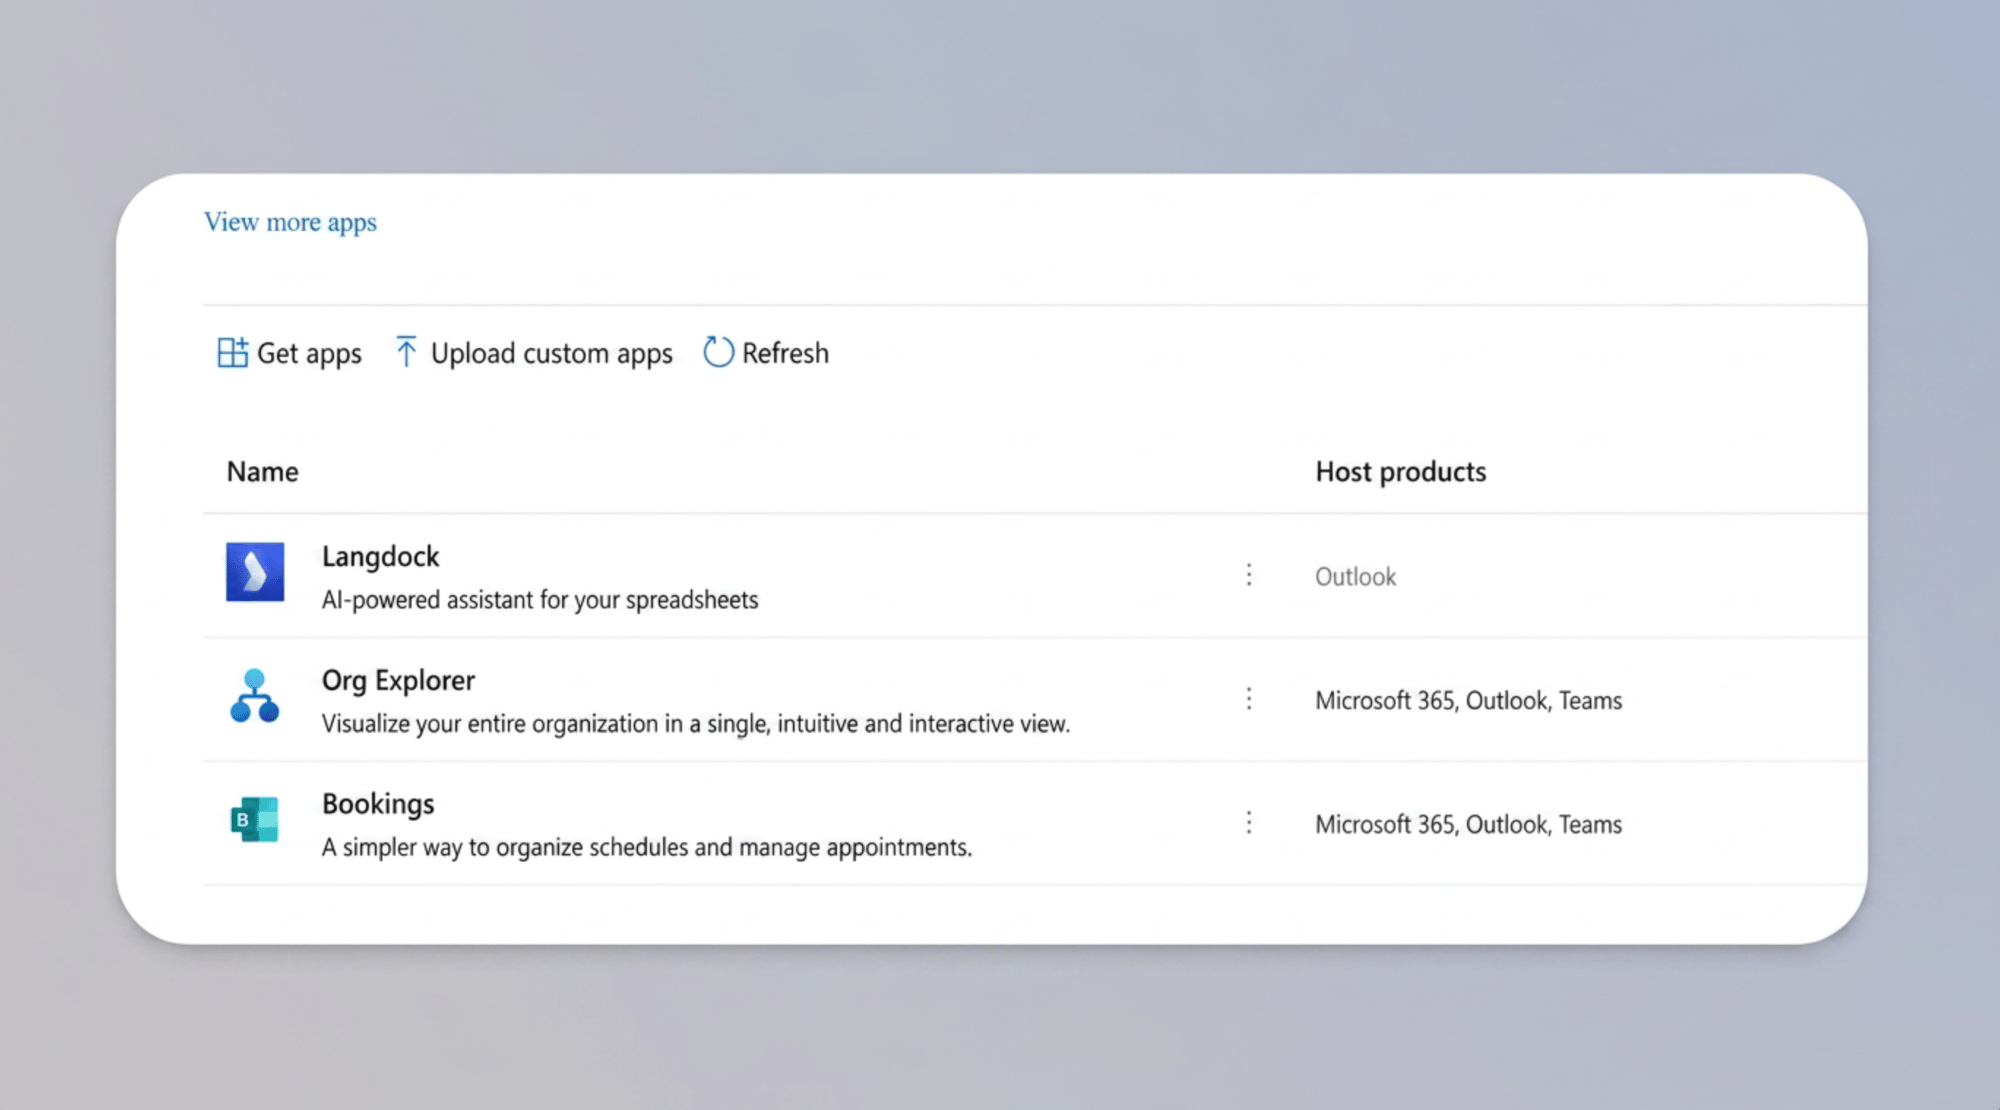This screenshot has width=2000, height=1110.
Task: Click the 'Visualize your entire organization' description text
Action: click(x=696, y=724)
